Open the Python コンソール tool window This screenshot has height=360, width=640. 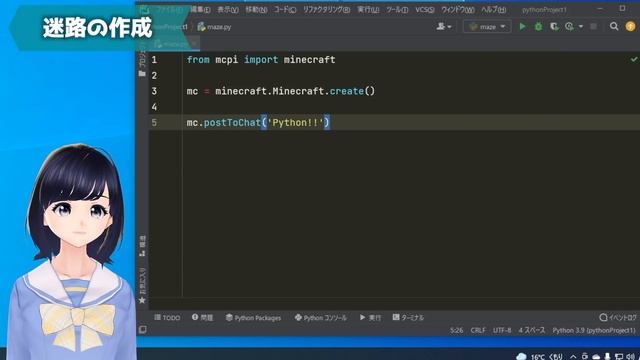[320, 318]
